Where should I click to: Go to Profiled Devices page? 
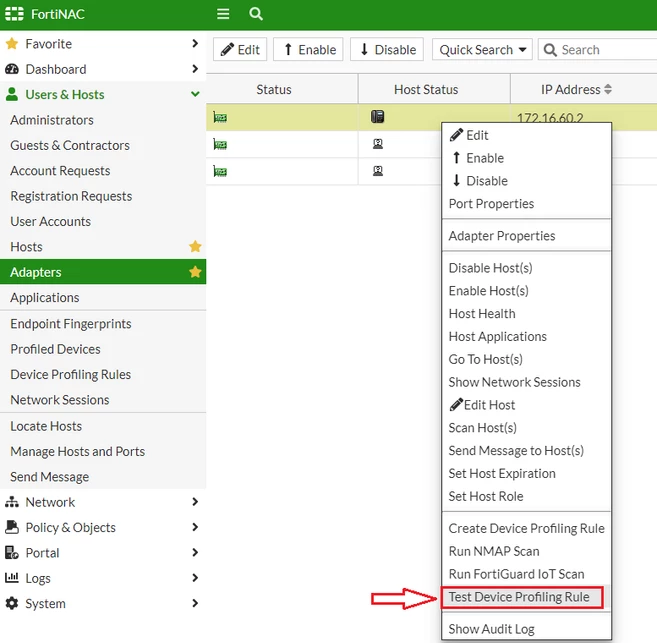click(x=103, y=349)
